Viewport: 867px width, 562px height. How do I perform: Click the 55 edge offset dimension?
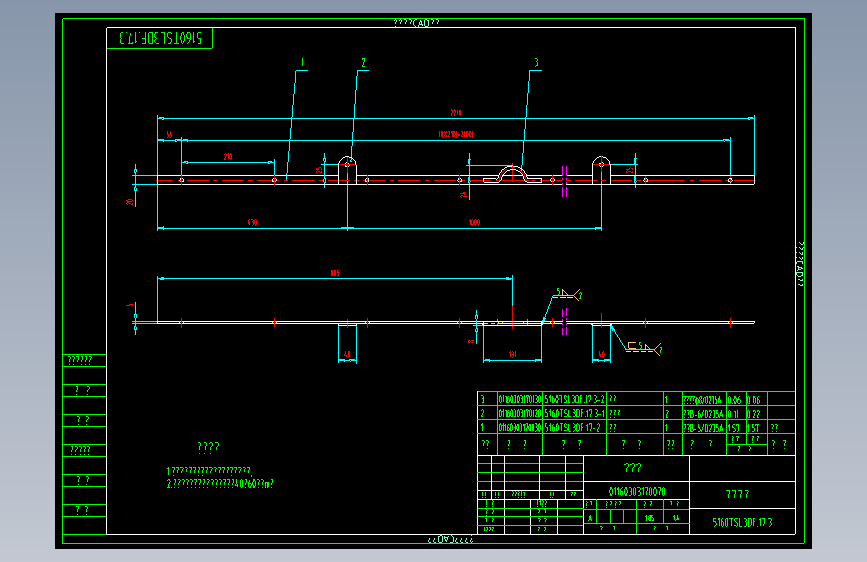pyautogui.click(x=169, y=134)
